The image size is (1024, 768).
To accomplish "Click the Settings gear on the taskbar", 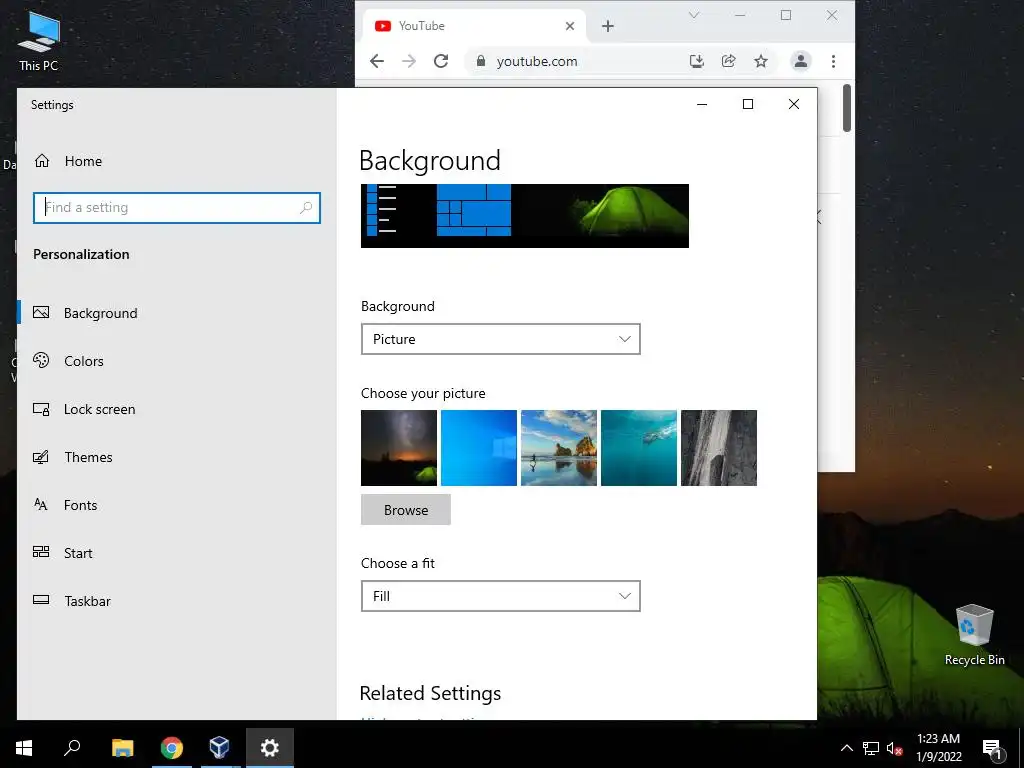I will tap(270, 748).
